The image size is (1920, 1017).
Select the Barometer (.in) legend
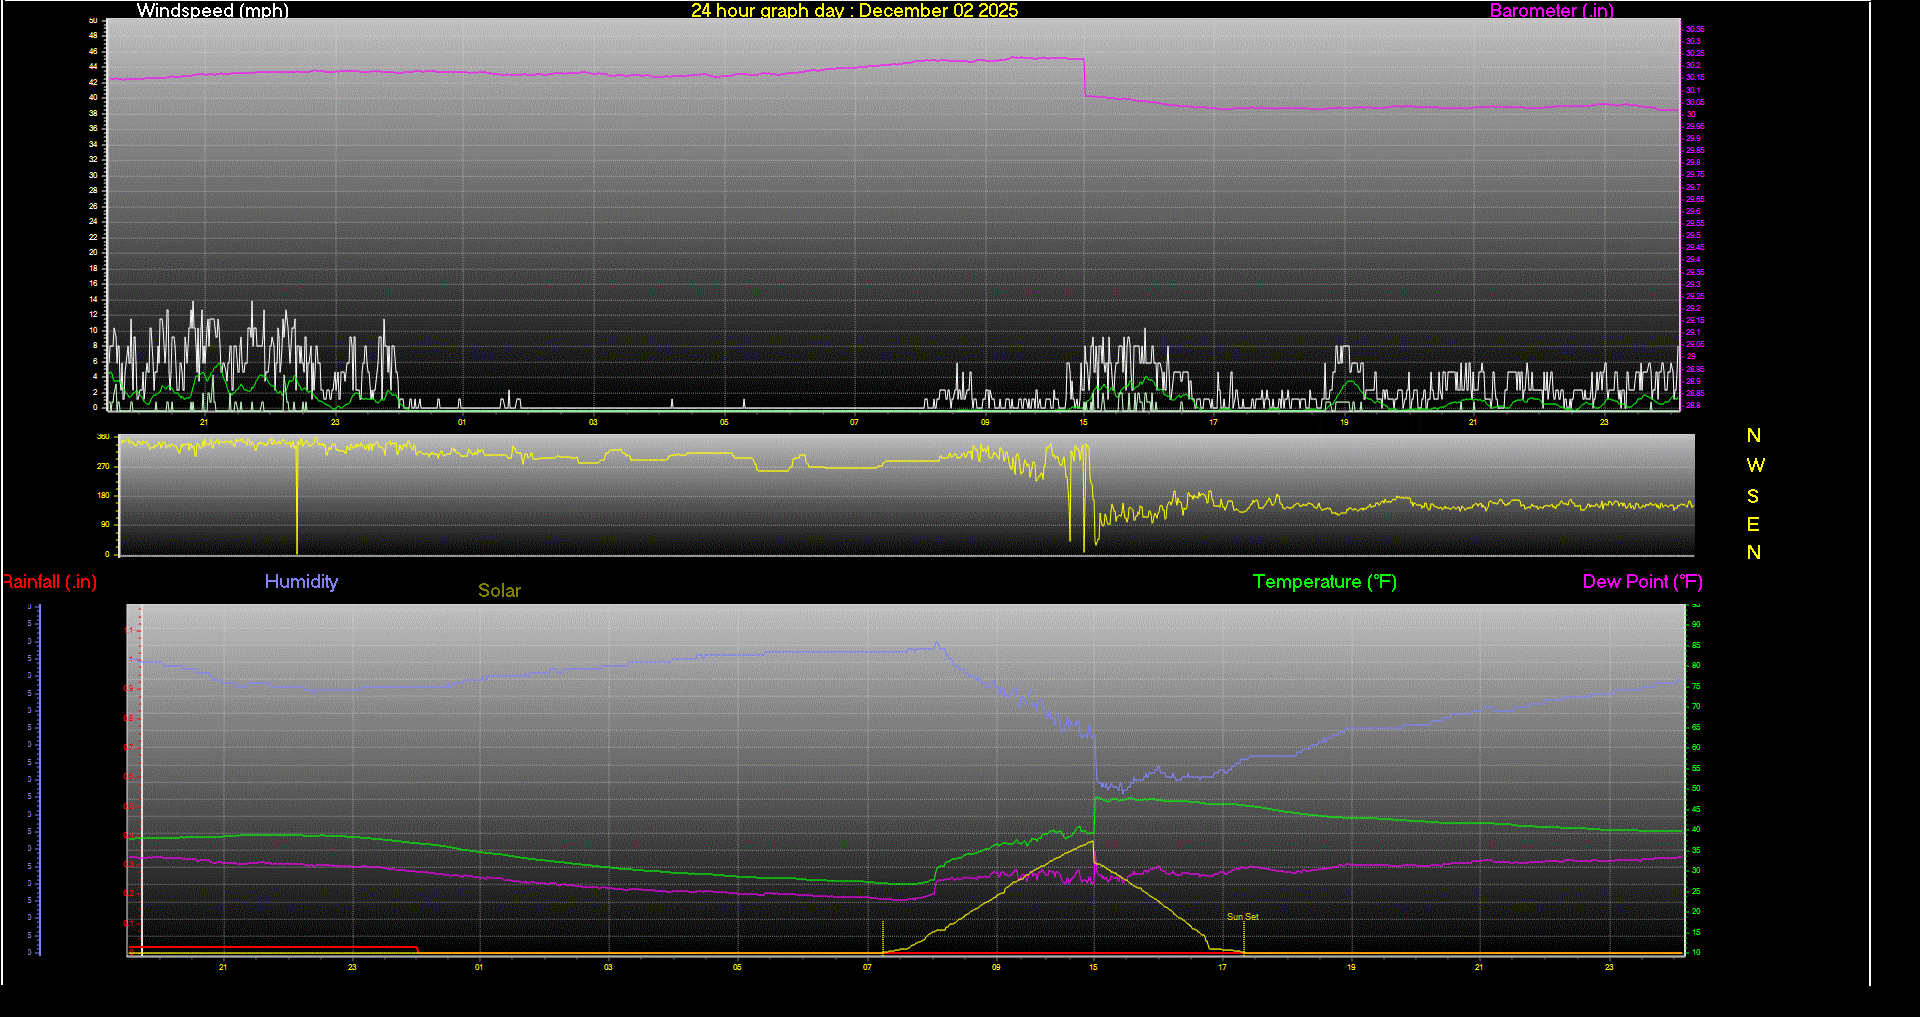coord(1551,11)
